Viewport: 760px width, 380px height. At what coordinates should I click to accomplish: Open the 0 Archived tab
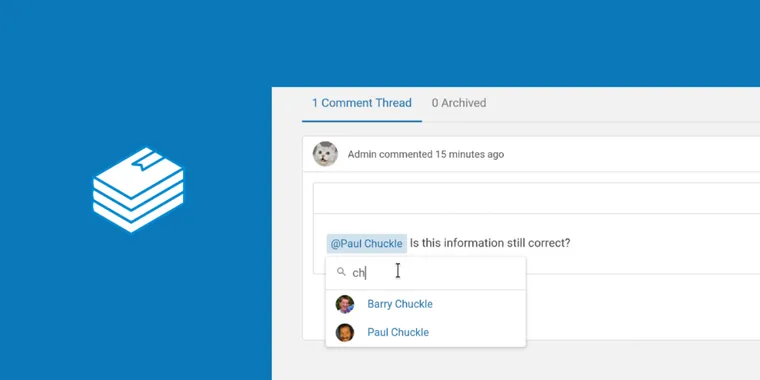pos(459,103)
